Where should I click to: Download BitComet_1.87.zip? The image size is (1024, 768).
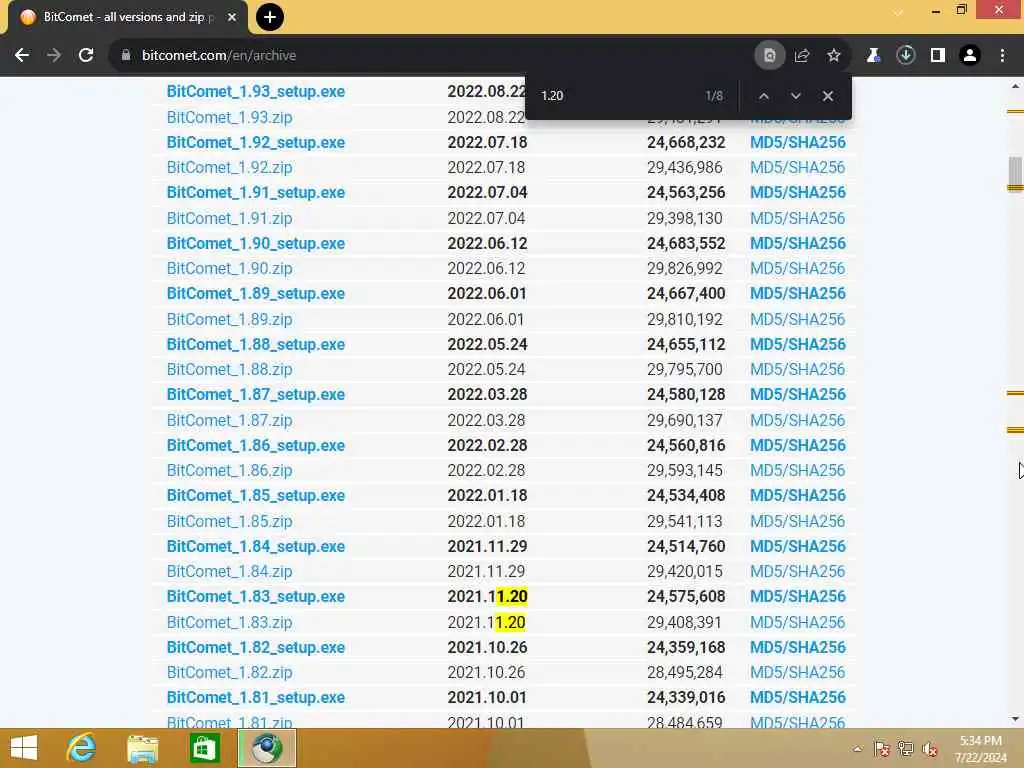pyautogui.click(x=229, y=420)
